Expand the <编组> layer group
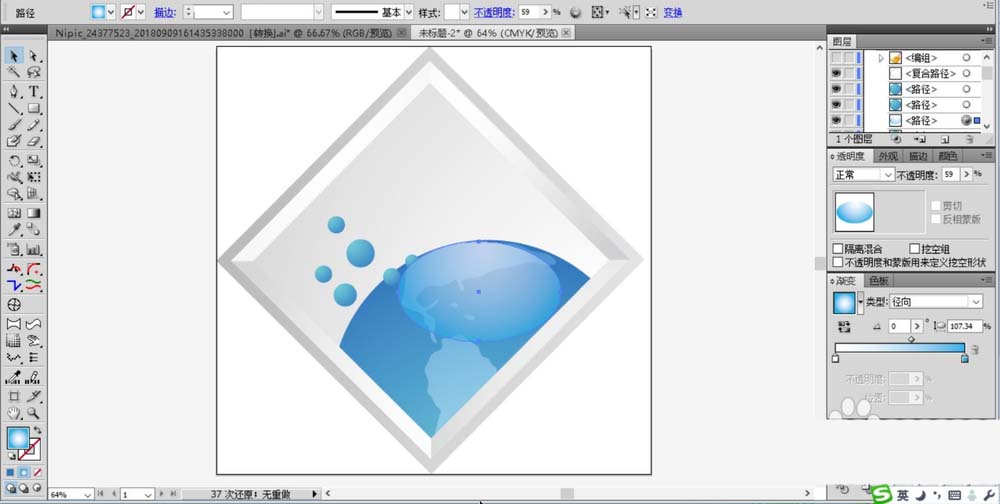This screenshot has width=1000, height=504. [x=881, y=57]
